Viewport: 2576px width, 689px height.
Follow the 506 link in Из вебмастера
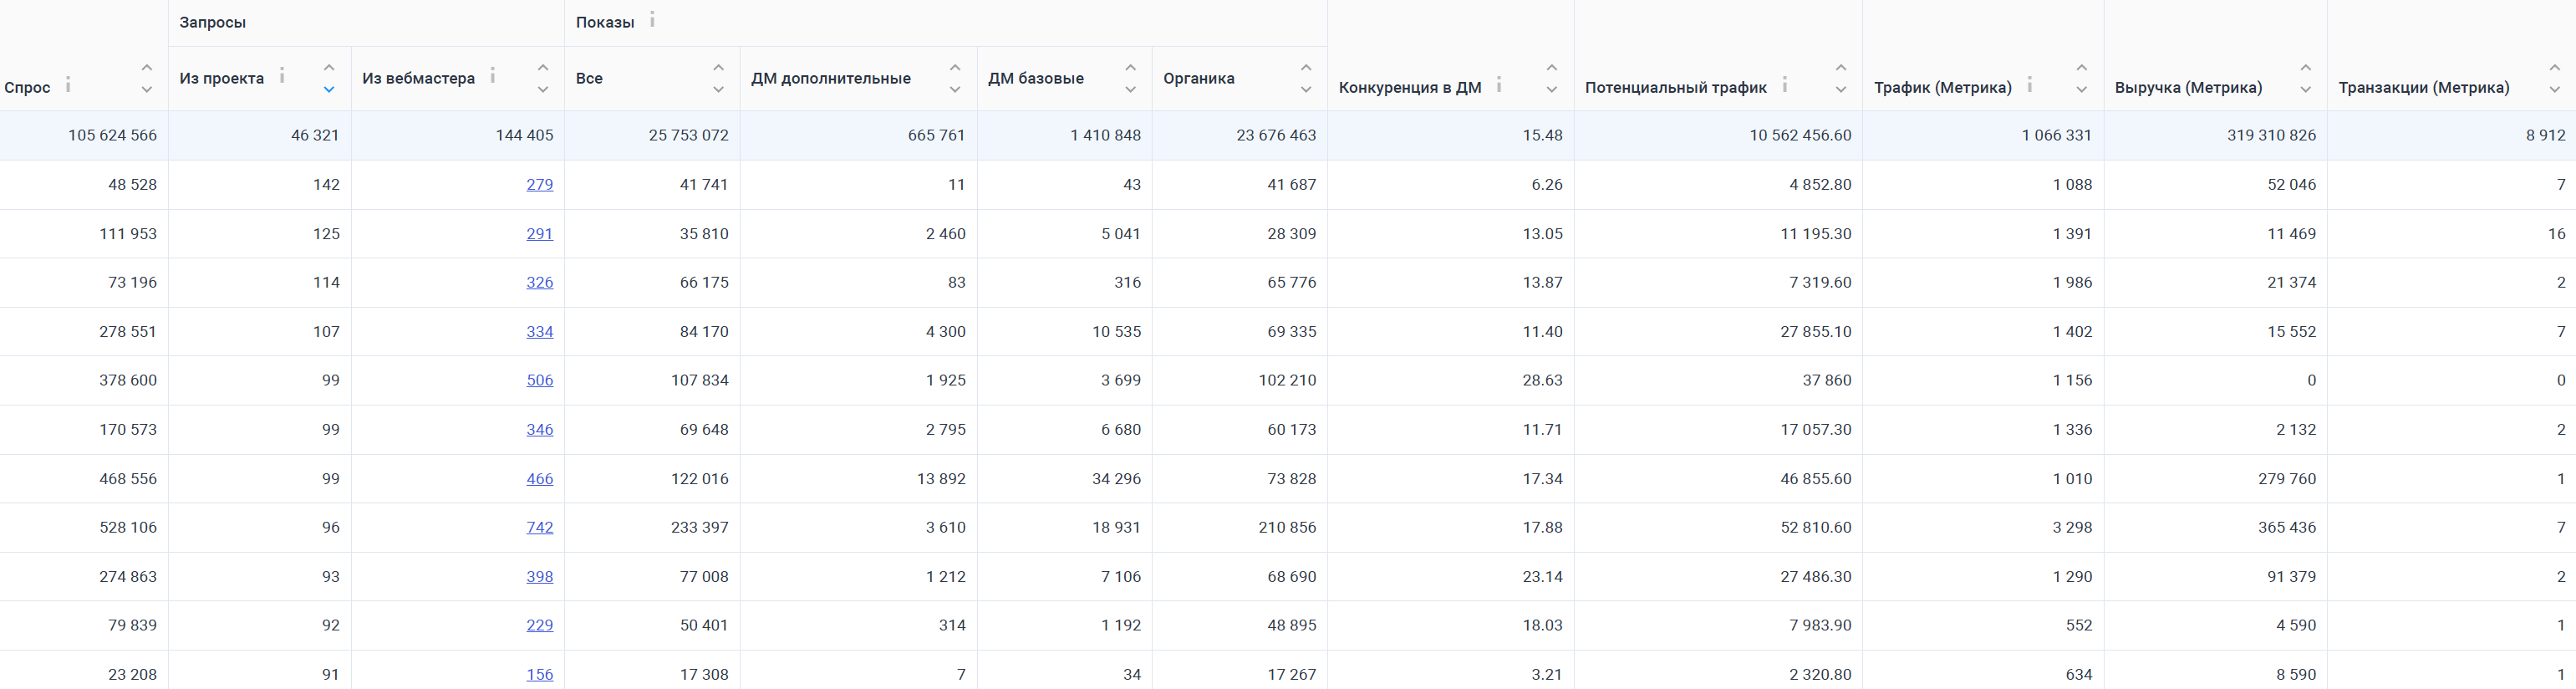(x=540, y=380)
